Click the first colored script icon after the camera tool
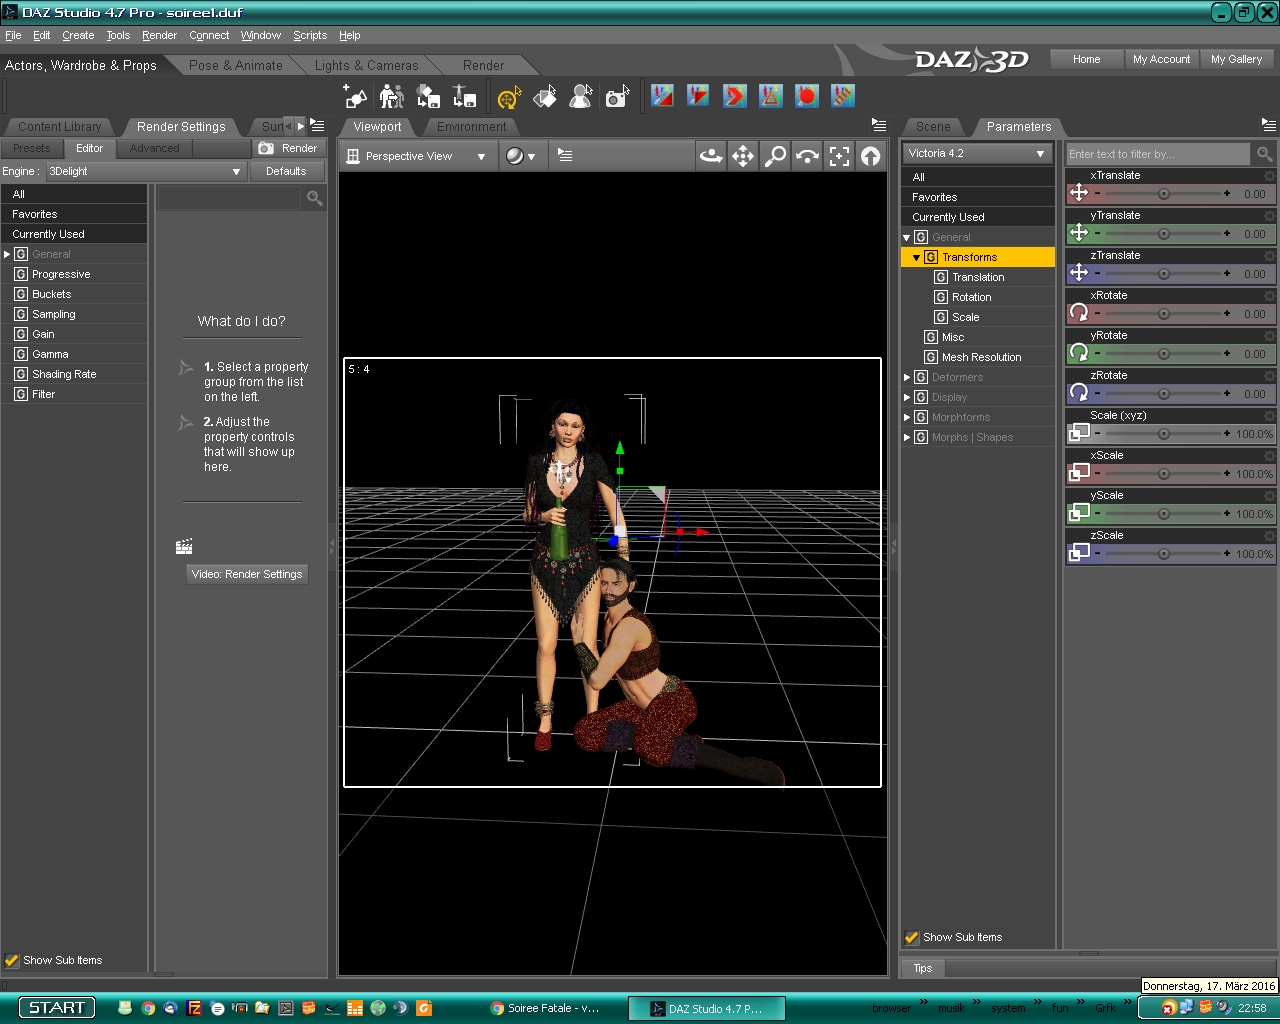 pos(662,96)
